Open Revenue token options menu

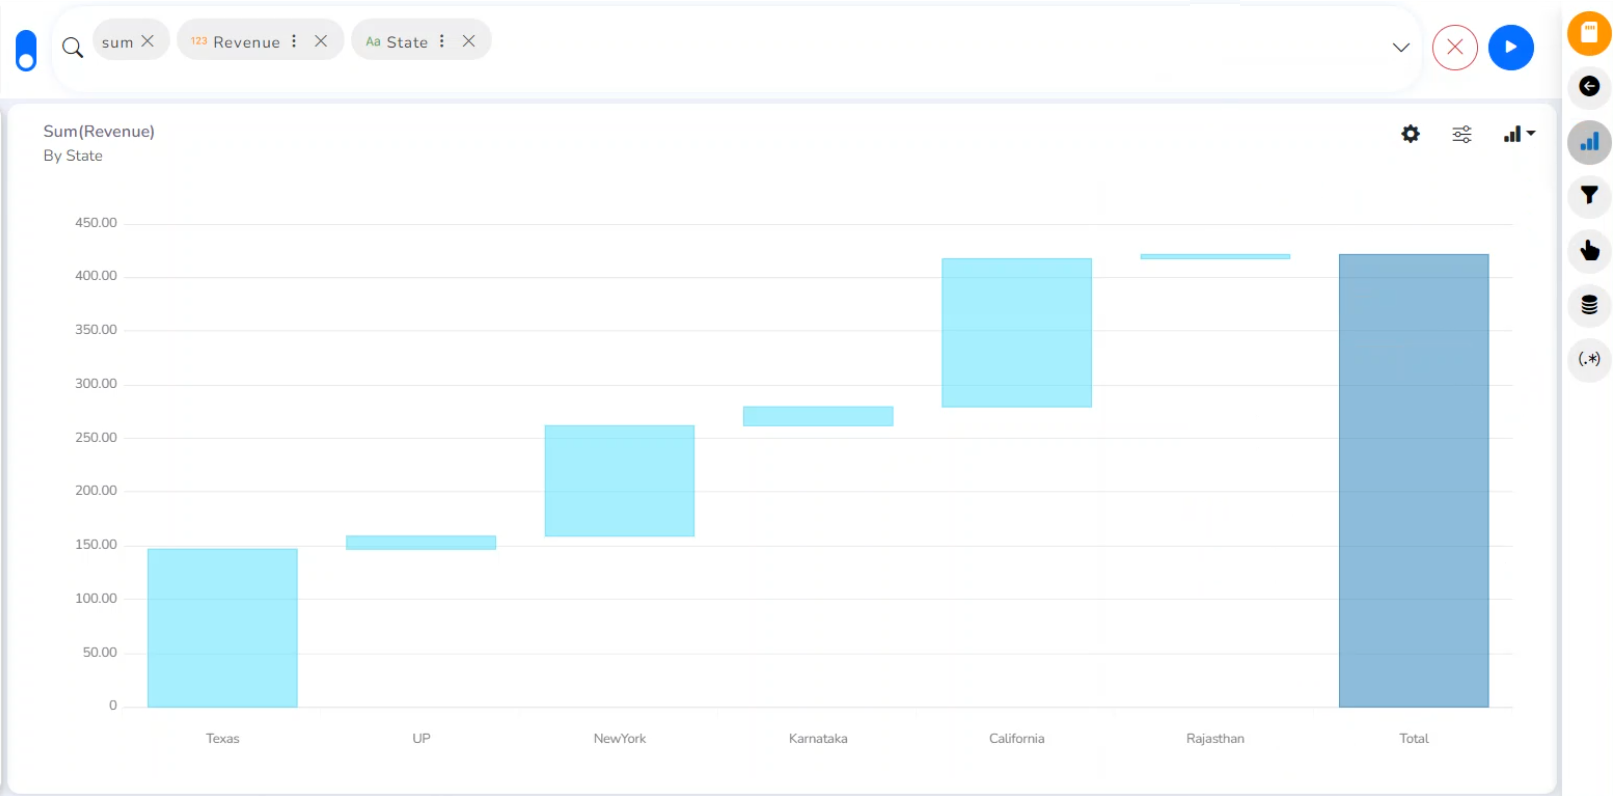pos(294,41)
